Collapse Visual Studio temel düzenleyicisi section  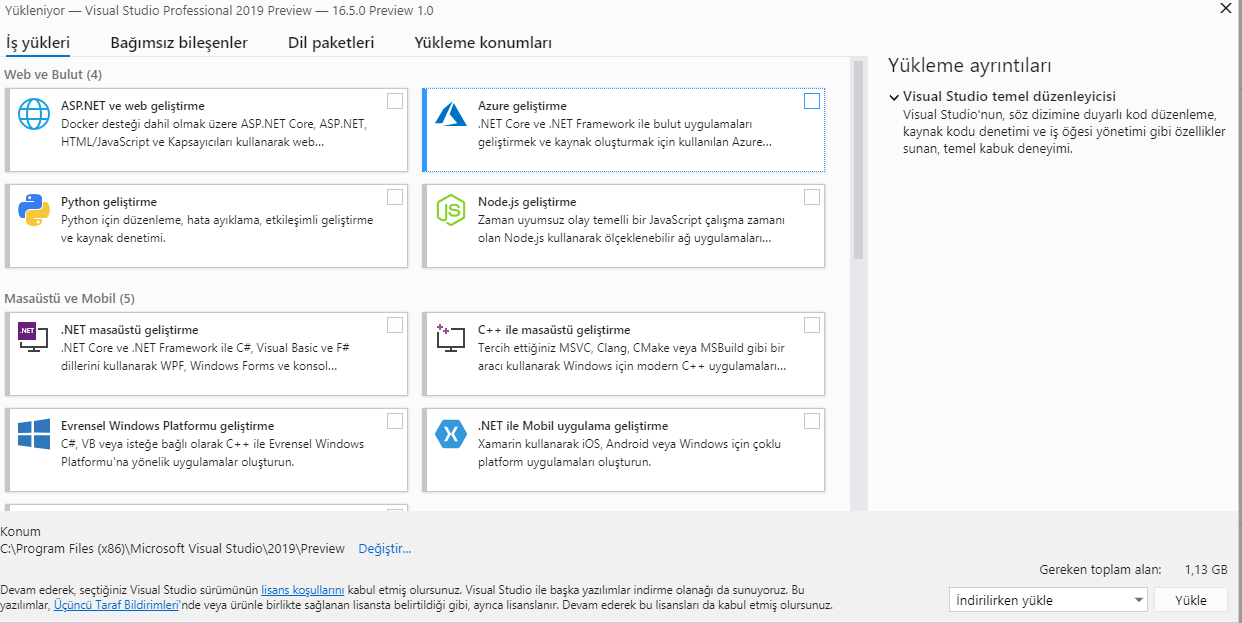[x=894, y=97]
